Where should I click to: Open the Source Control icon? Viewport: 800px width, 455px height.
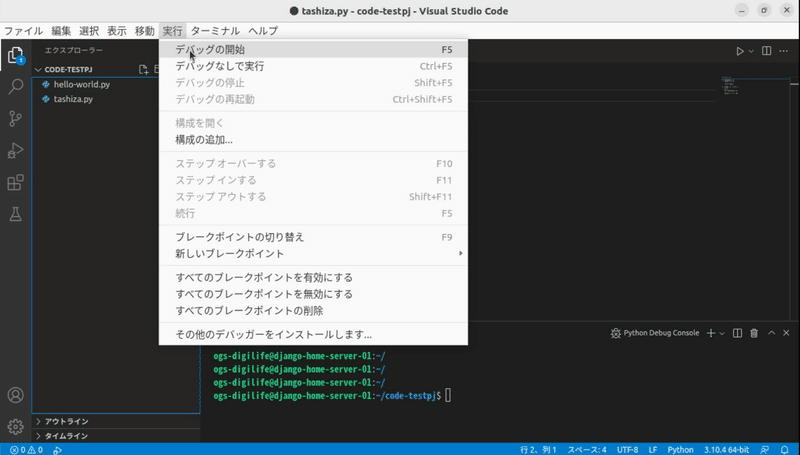(x=15, y=119)
